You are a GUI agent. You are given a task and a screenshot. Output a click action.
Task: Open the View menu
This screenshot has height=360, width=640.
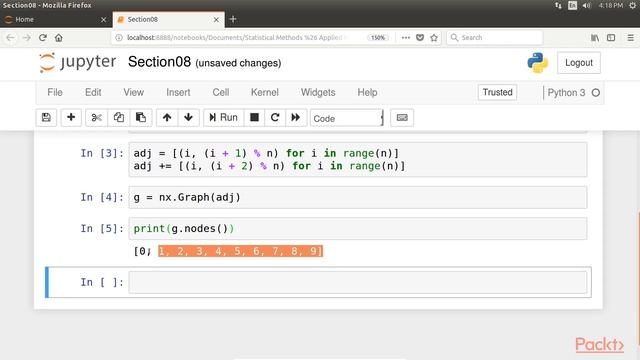coord(133,92)
